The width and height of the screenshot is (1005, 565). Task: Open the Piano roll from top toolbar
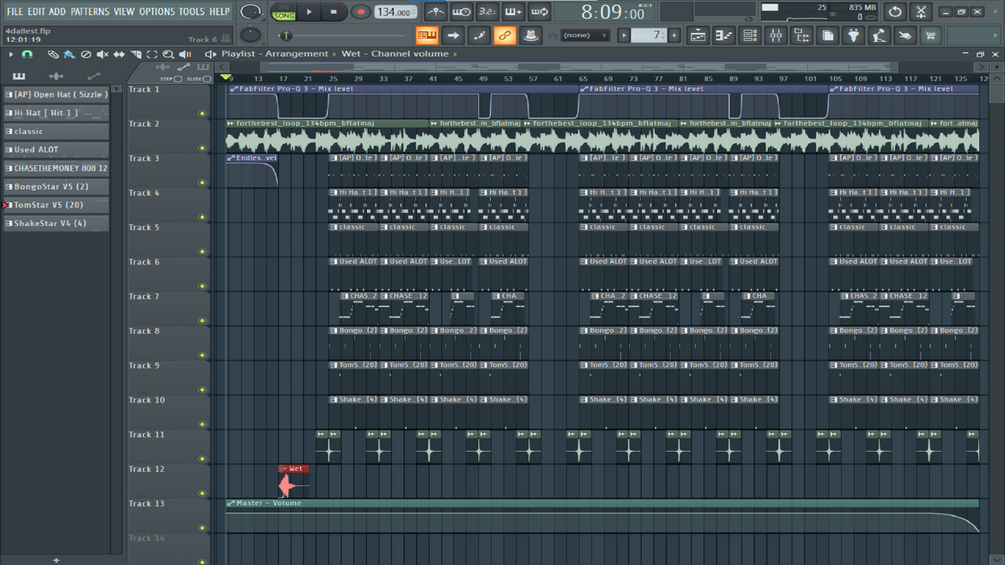[724, 36]
